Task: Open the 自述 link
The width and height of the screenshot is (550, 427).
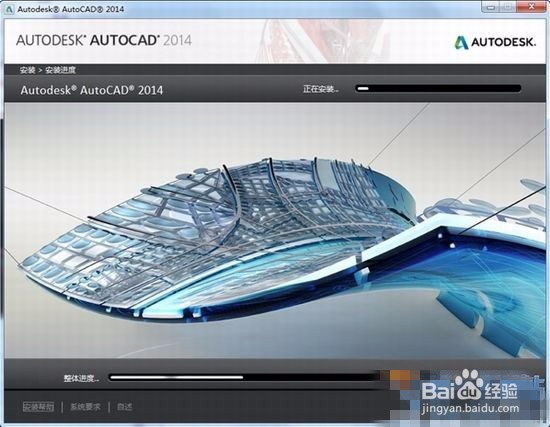Action: coord(125,407)
